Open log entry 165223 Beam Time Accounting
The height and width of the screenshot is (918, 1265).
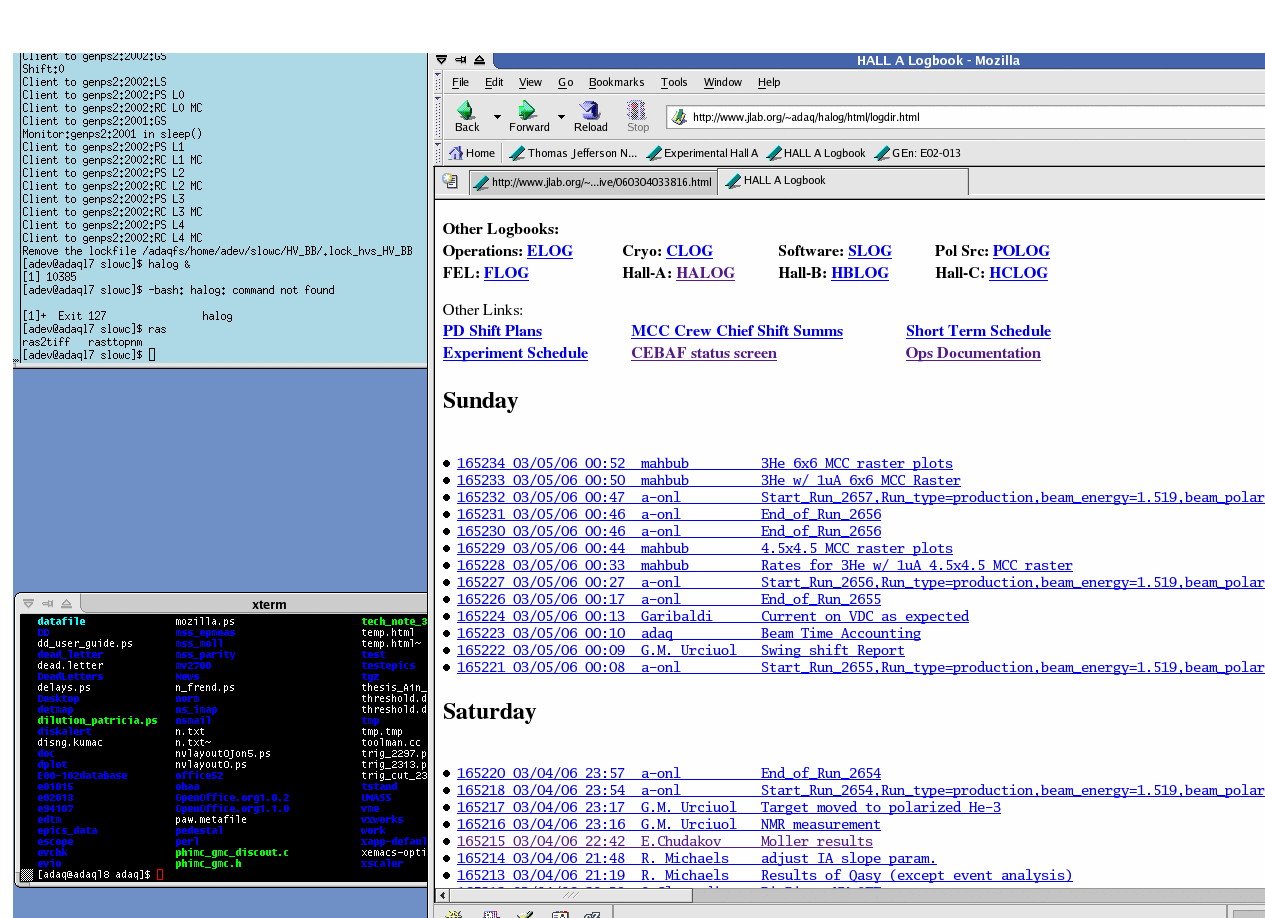tap(689, 633)
